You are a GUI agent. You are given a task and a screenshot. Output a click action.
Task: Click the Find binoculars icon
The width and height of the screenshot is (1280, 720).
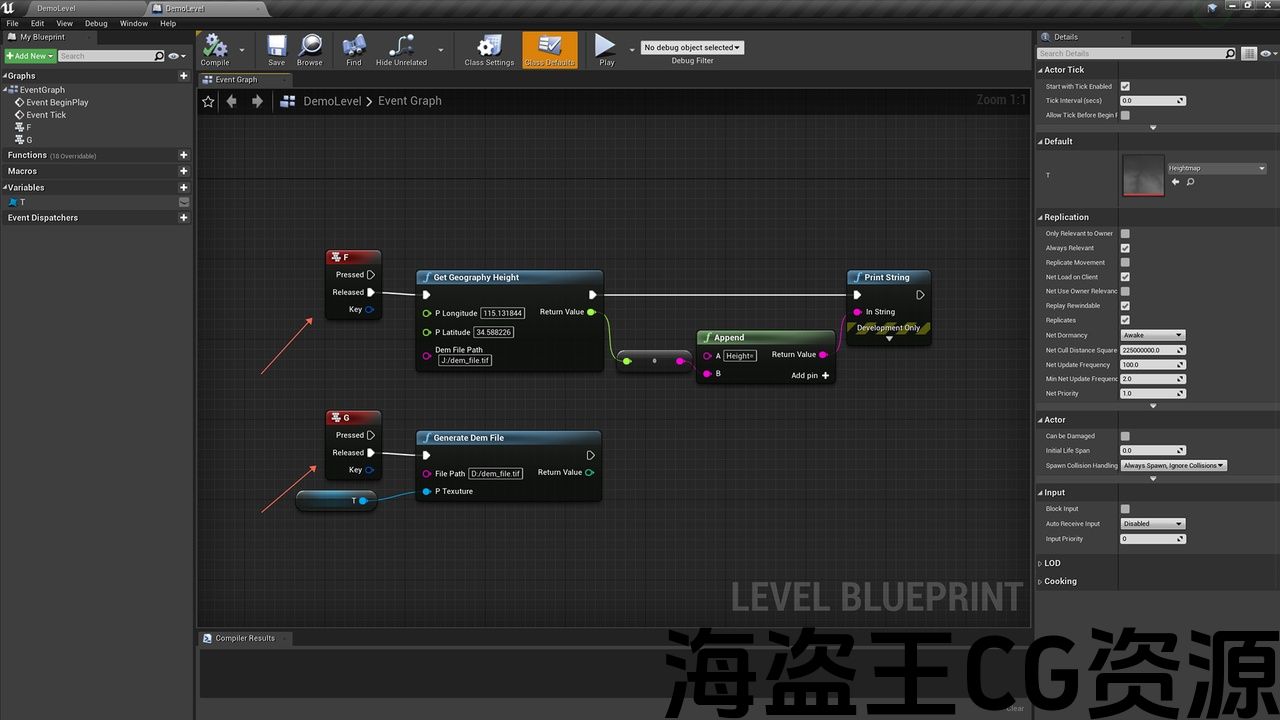pyautogui.click(x=354, y=48)
